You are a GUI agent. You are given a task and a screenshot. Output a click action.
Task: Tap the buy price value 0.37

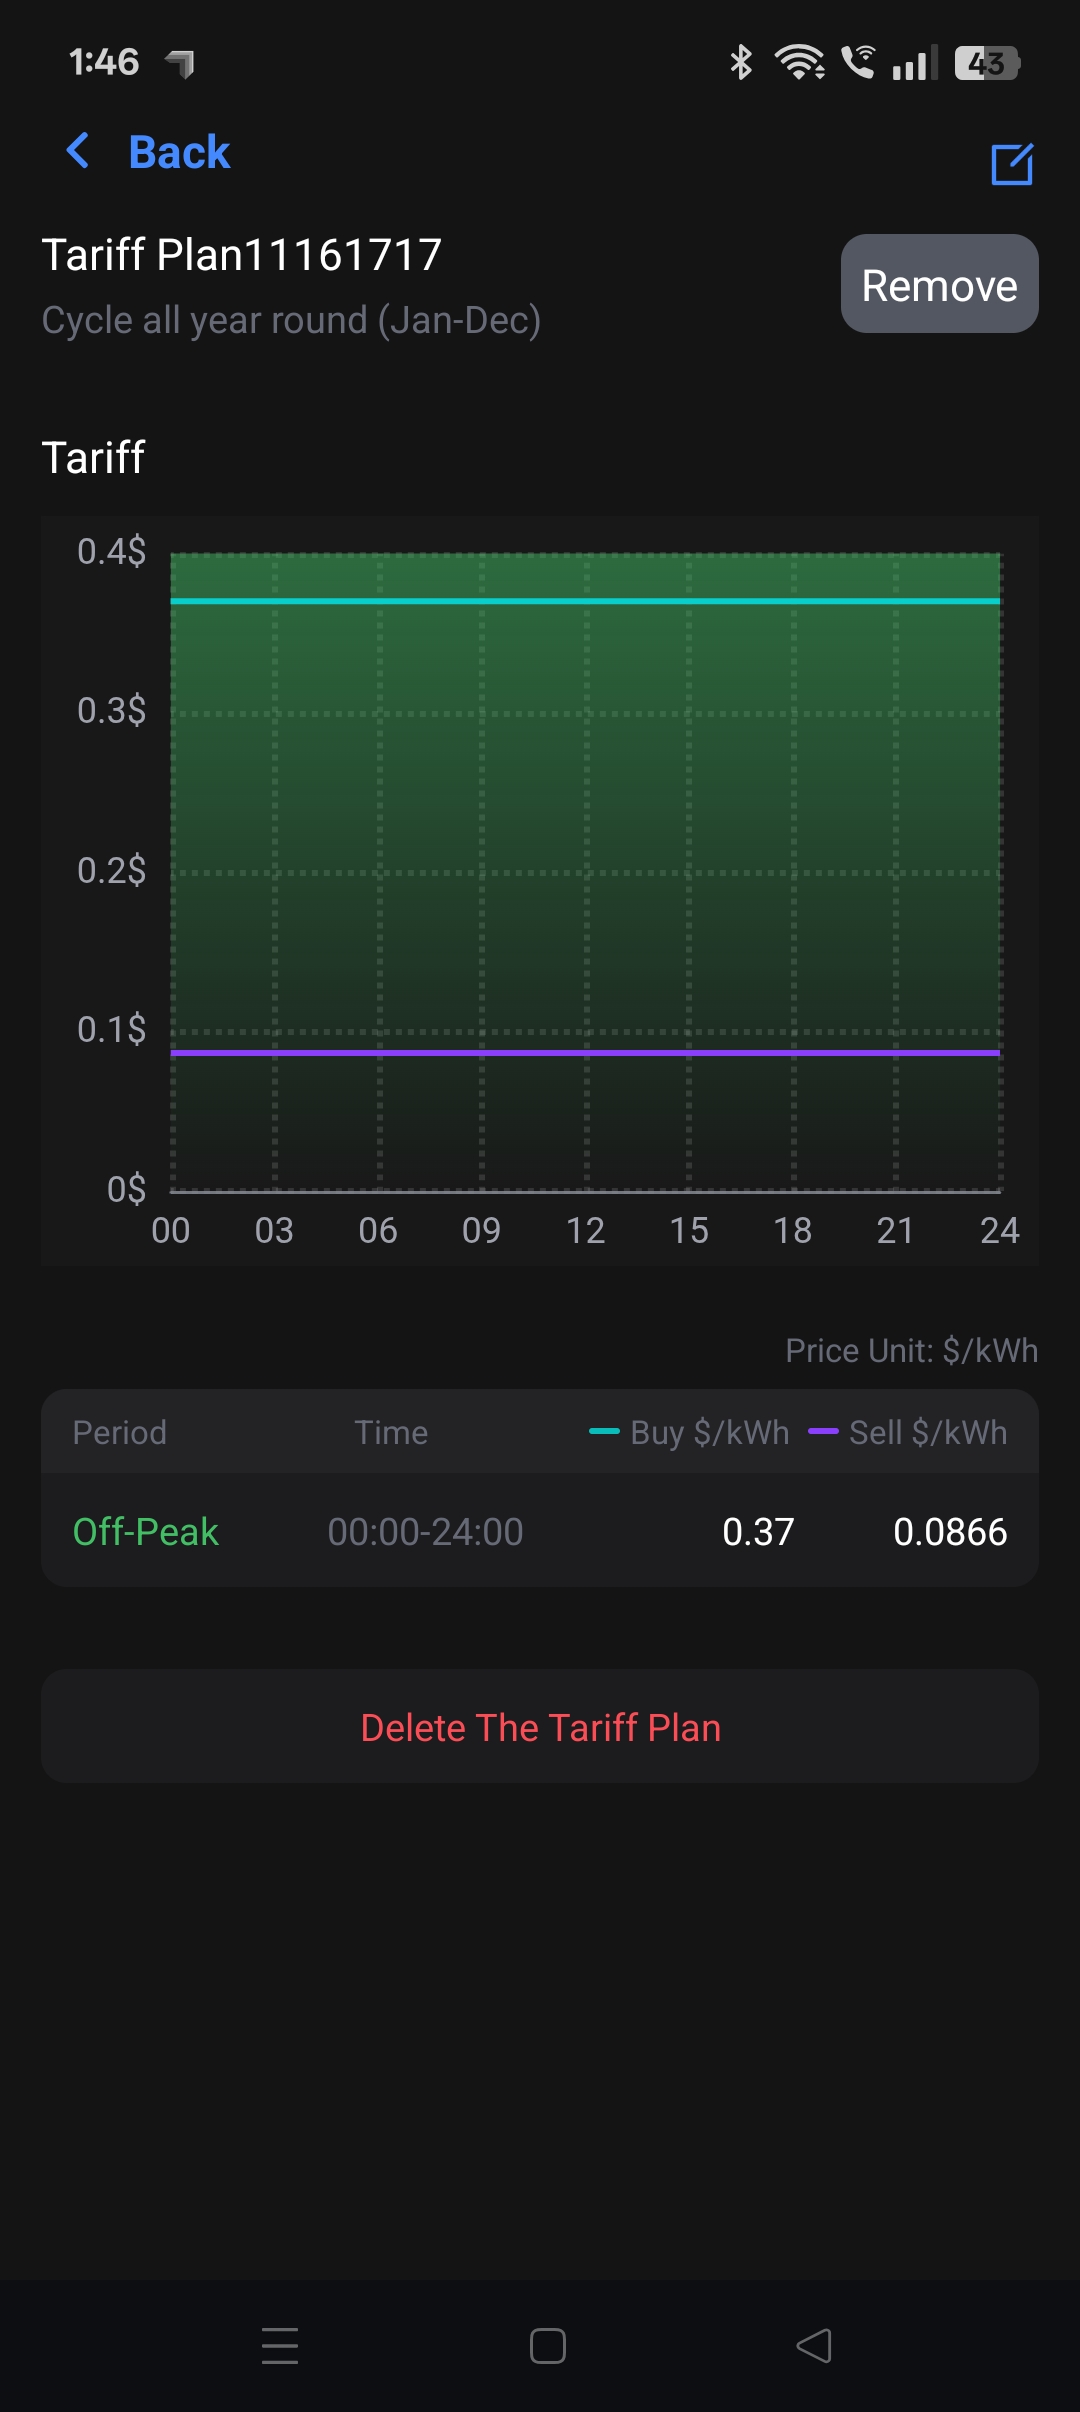[758, 1531]
